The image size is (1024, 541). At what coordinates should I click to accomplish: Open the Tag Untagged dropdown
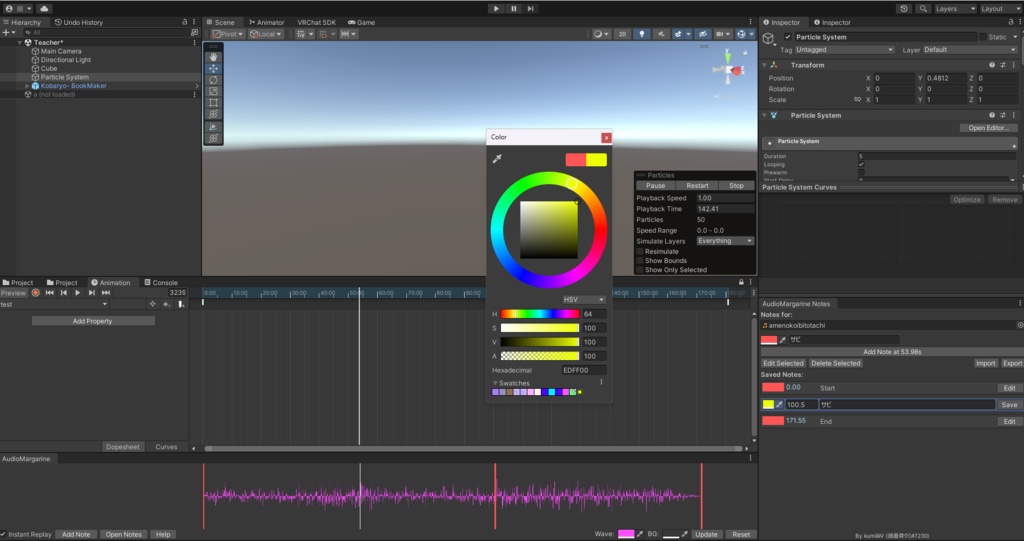click(x=844, y=50)
